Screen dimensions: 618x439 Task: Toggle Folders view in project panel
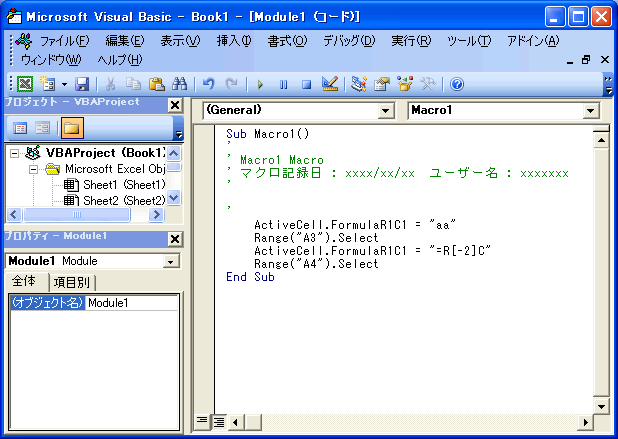pos(72,128)
